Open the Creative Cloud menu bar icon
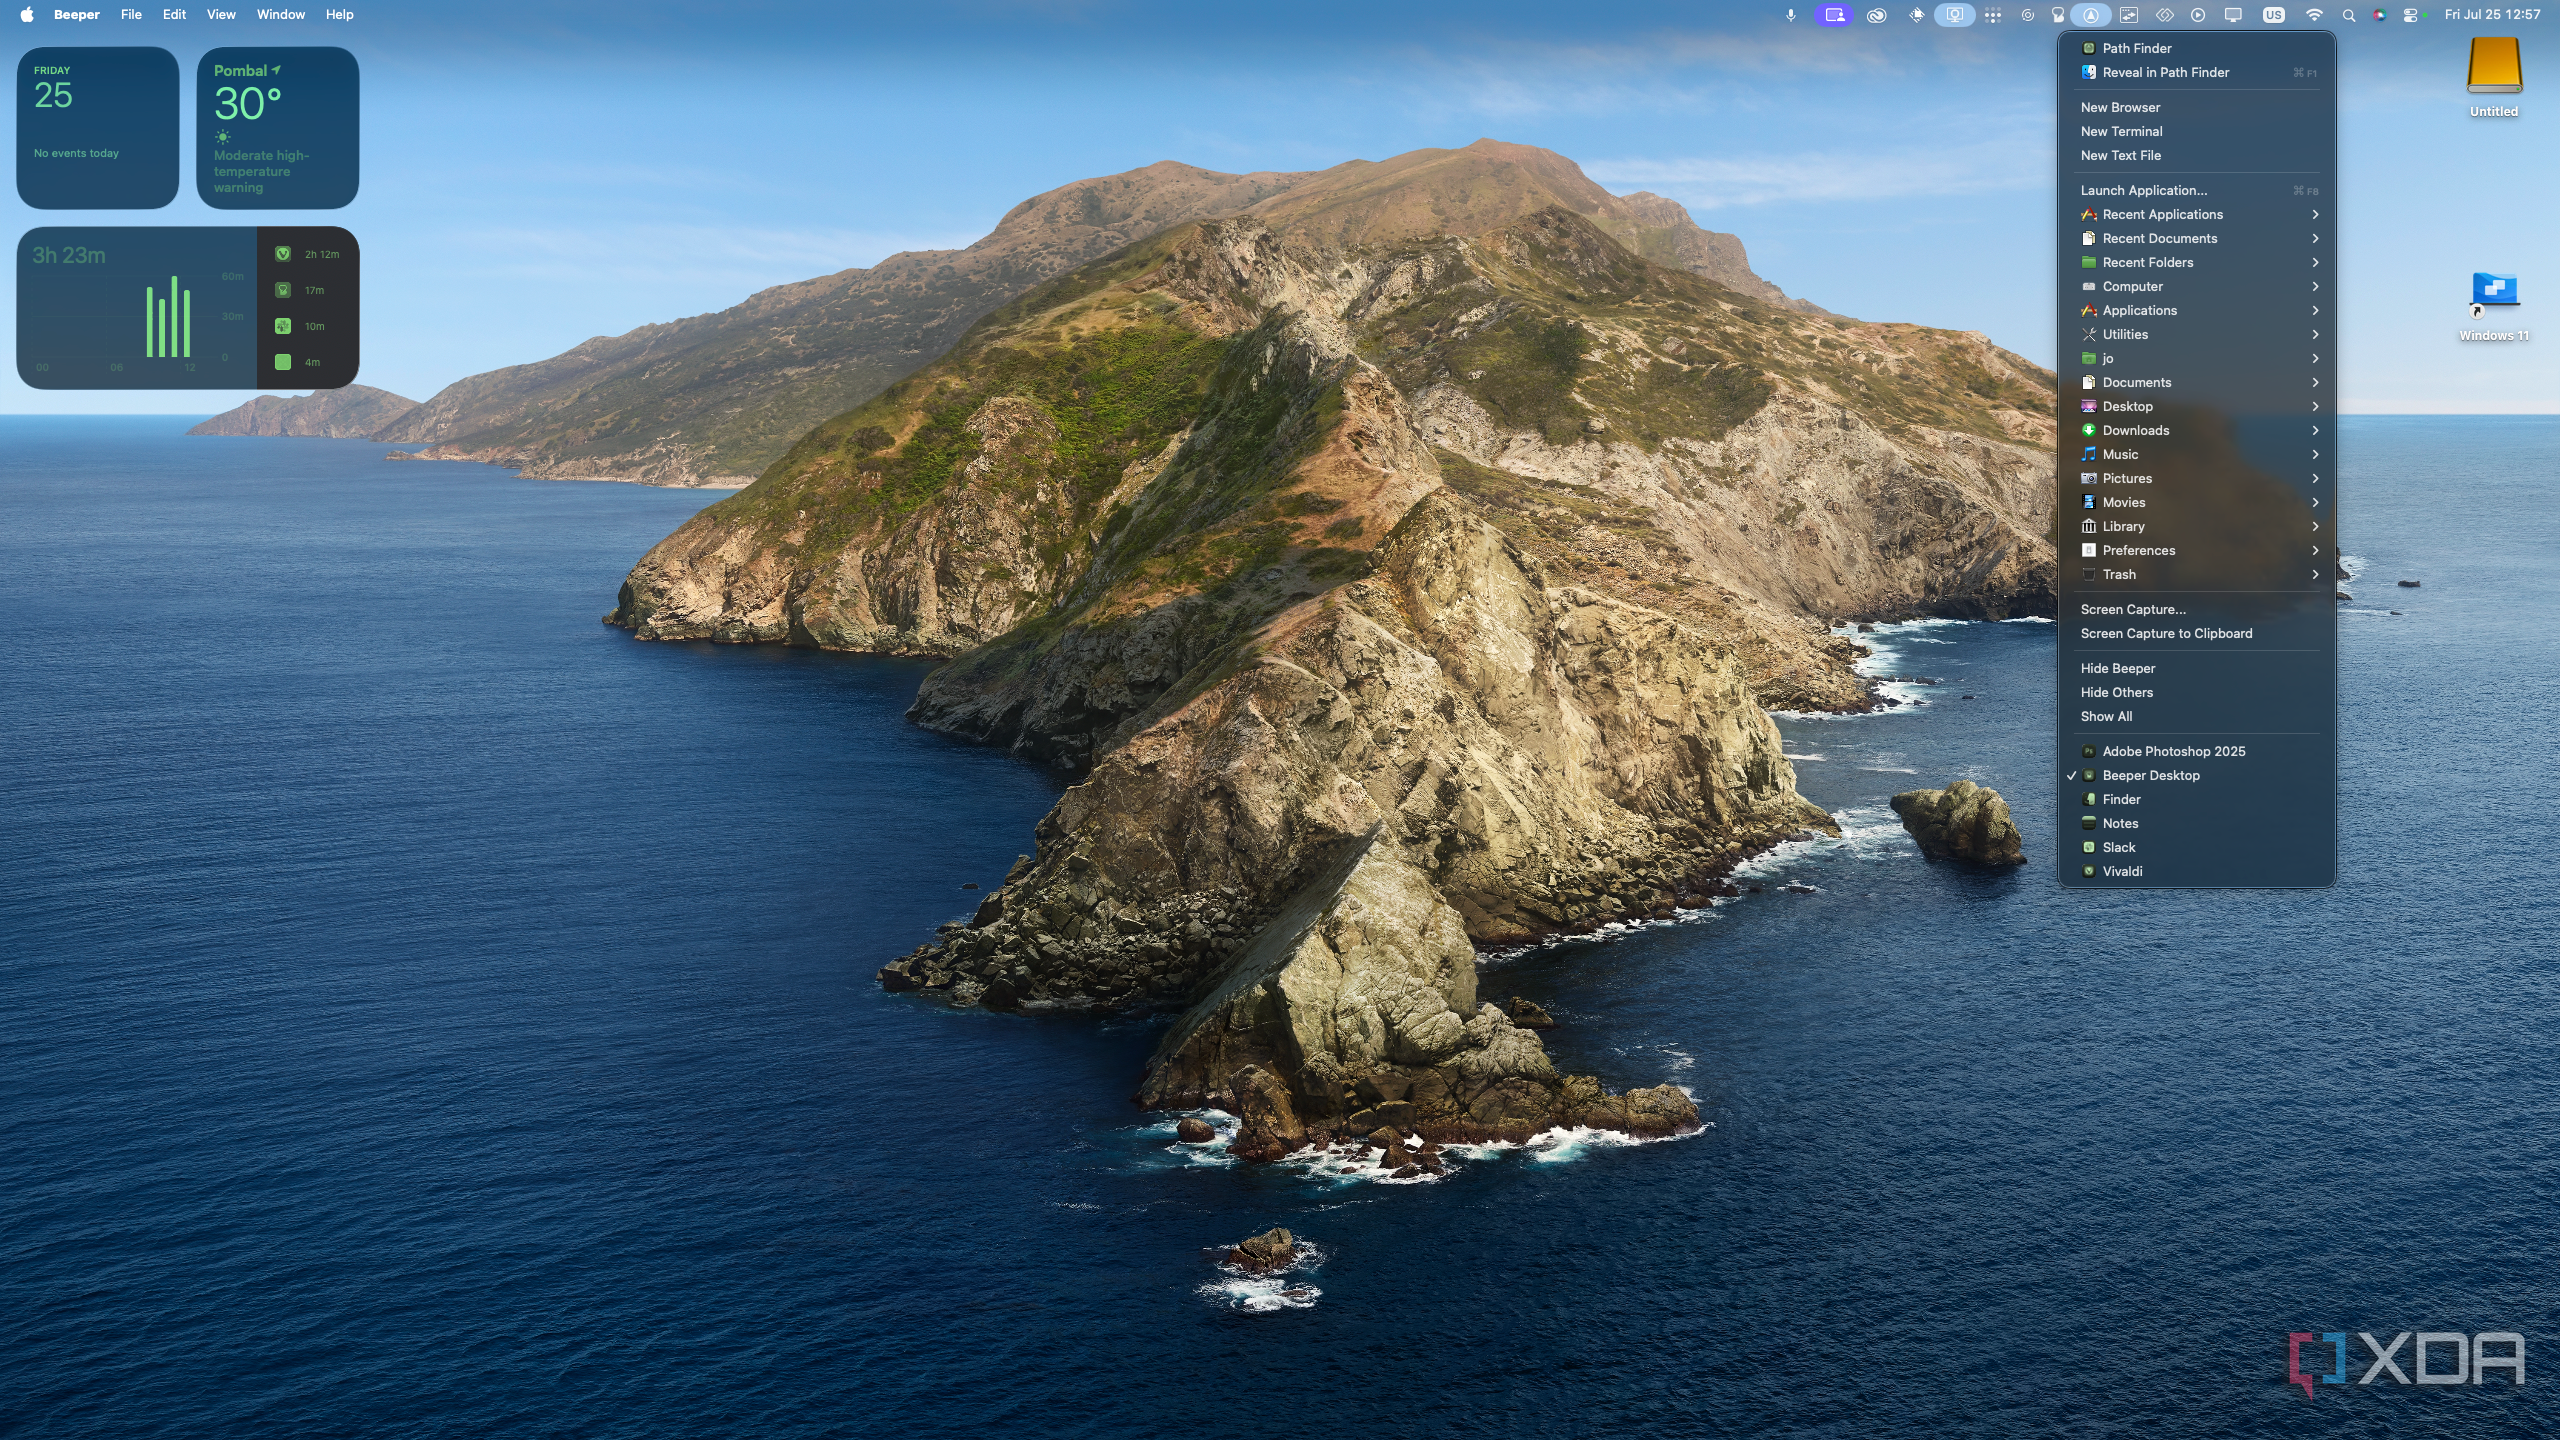The image size is (2560, 1440). click(x=1876, y=15)
